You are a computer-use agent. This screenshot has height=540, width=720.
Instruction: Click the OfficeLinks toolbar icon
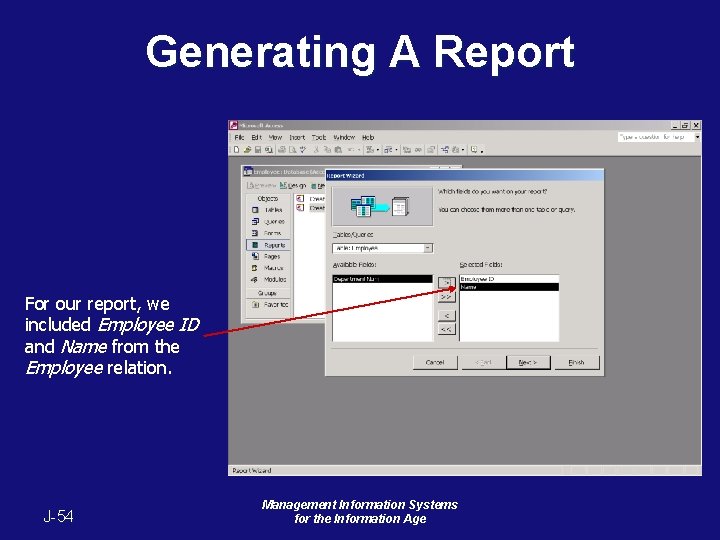click(369, 150)
